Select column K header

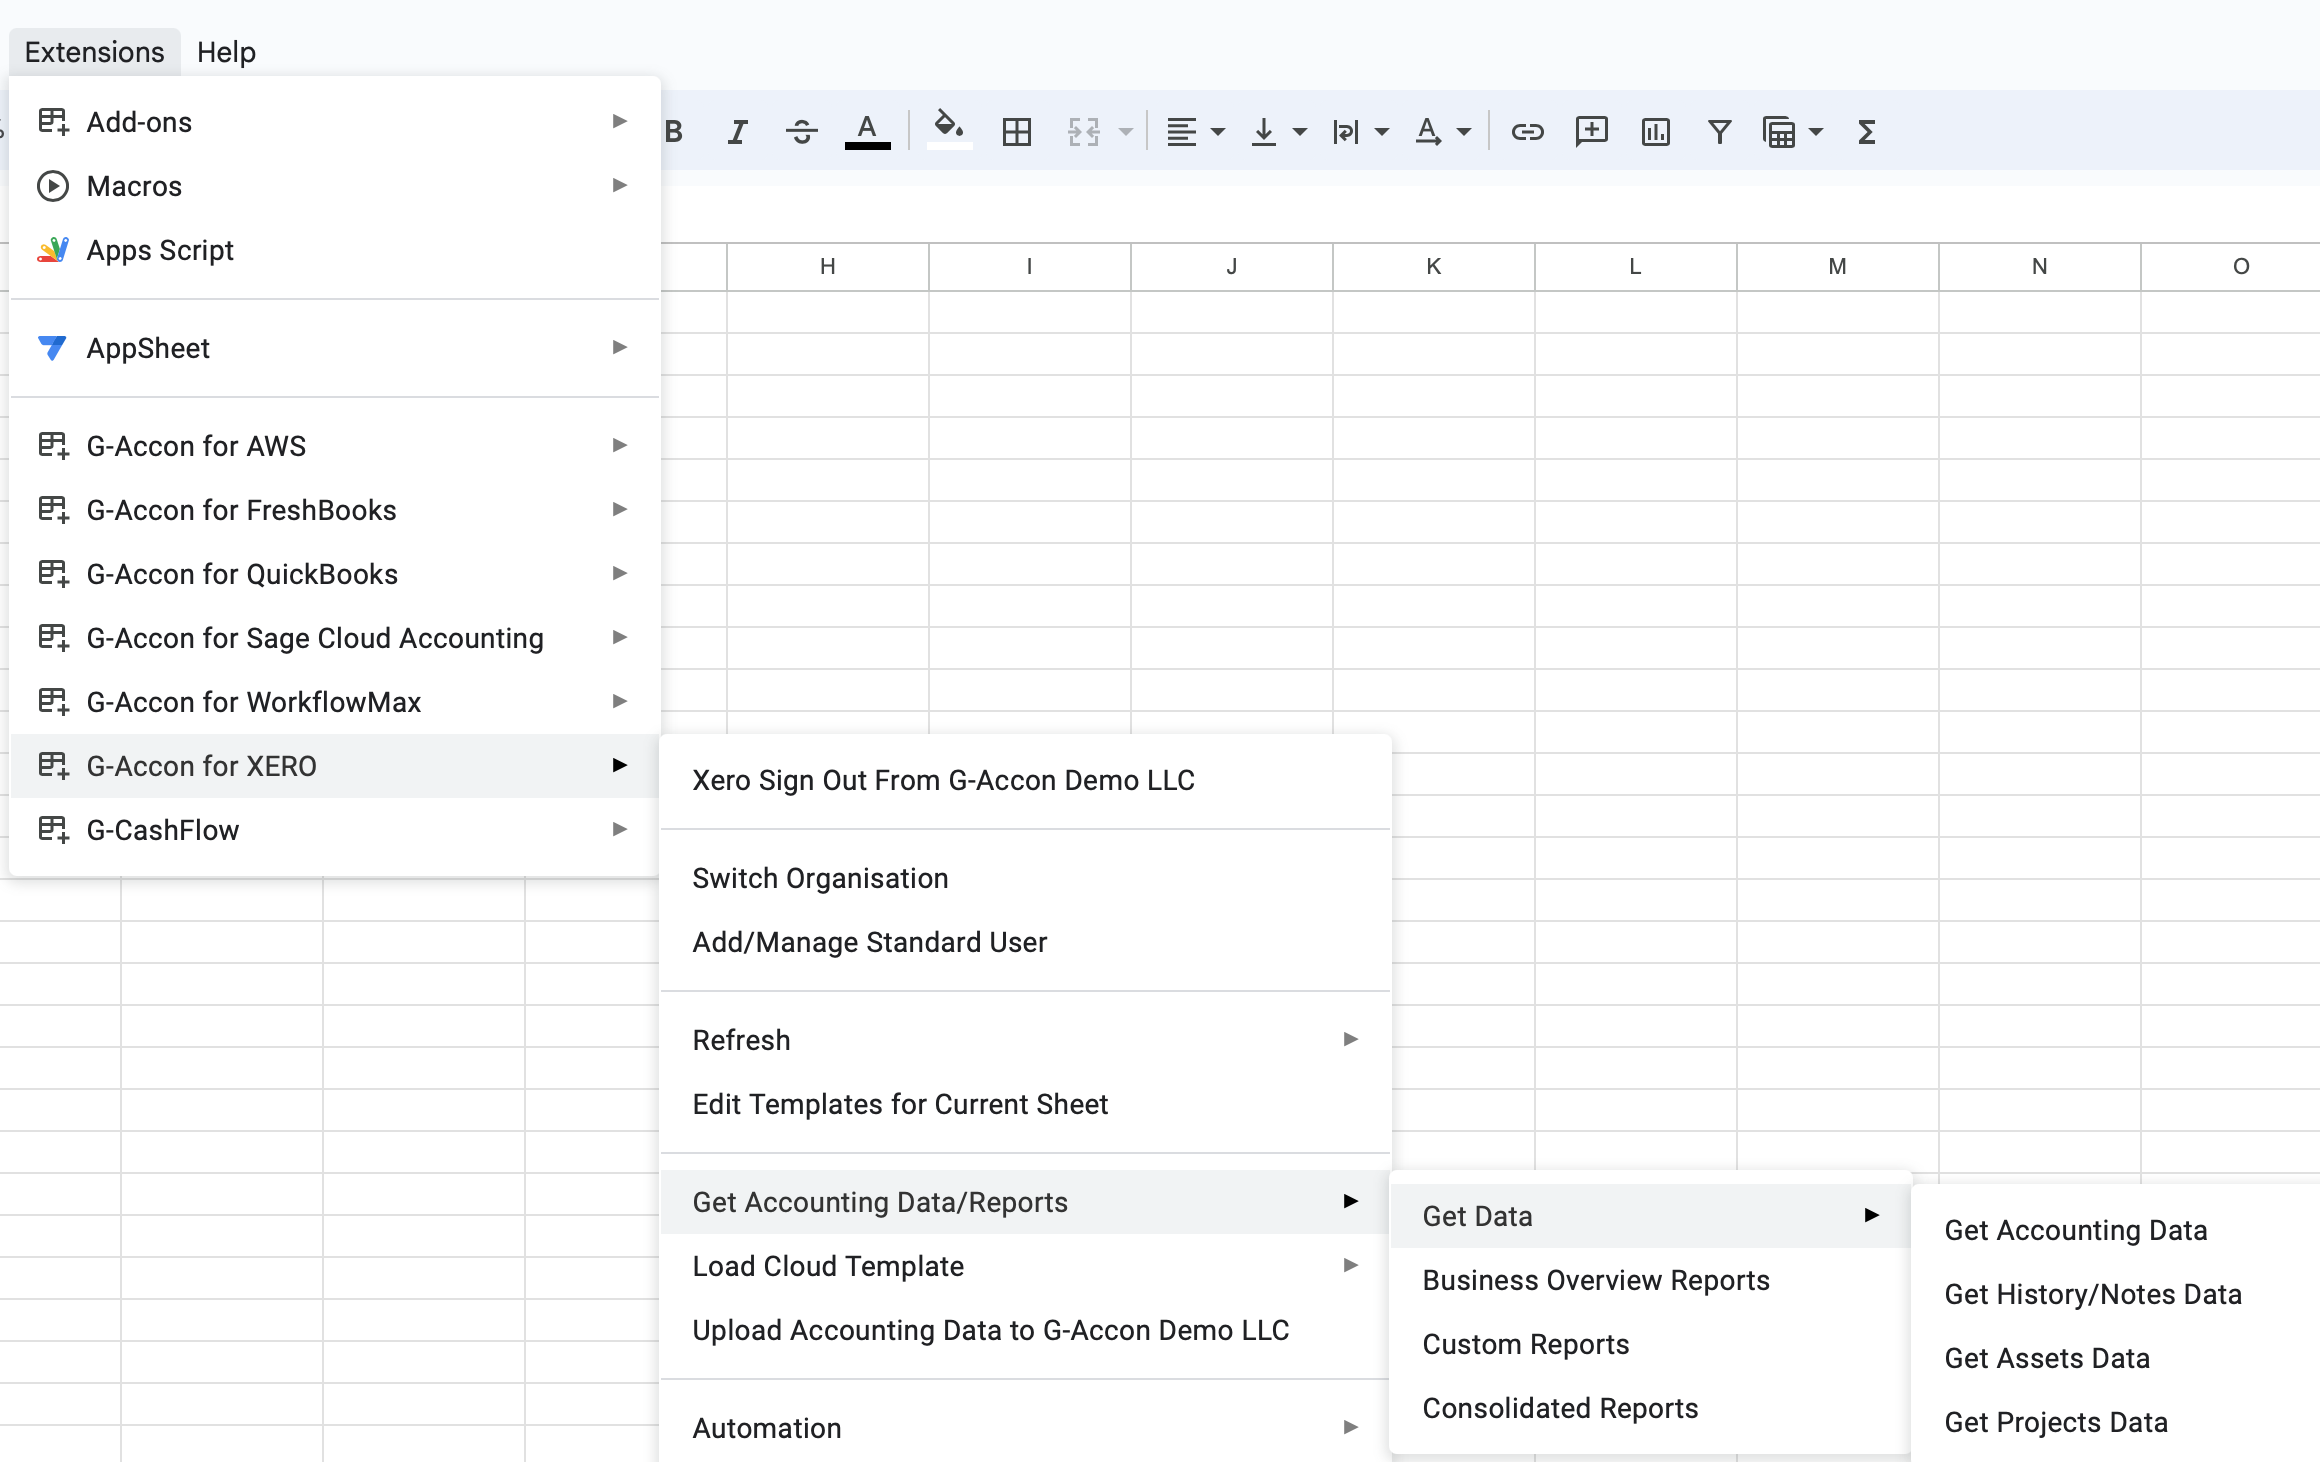pyautogui.click(x=1434, y=267)
